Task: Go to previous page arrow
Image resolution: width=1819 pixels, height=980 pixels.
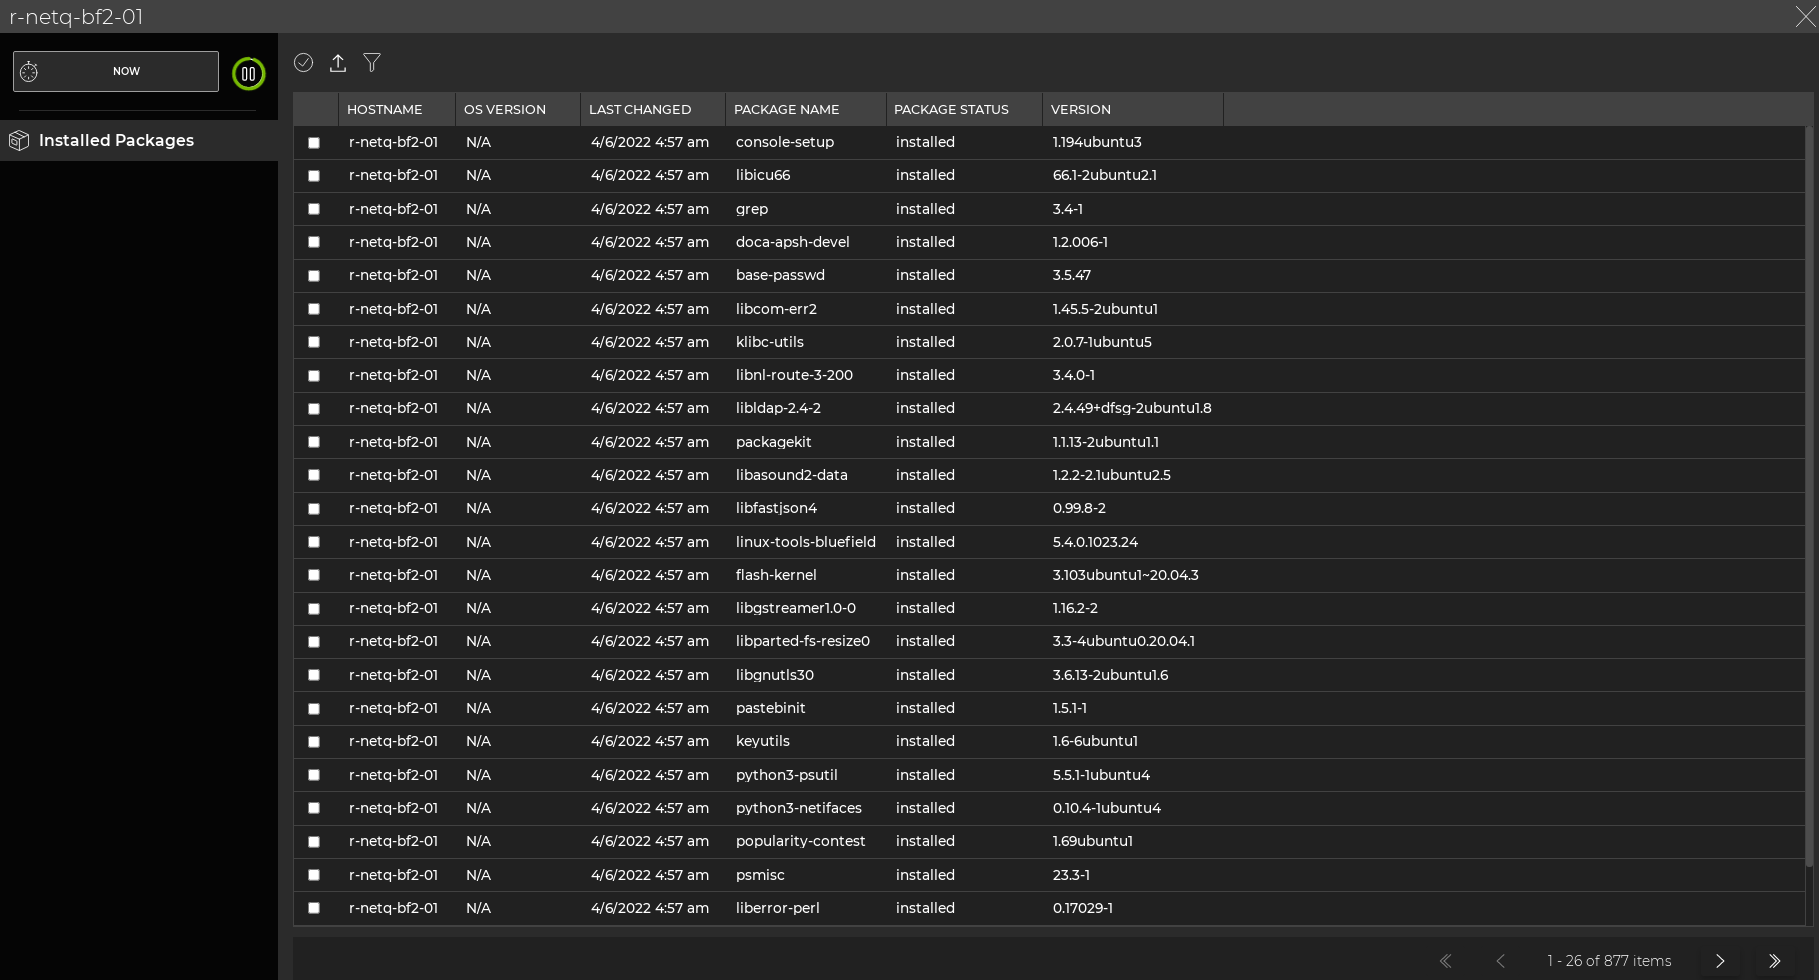Action: pos(1500,961)
